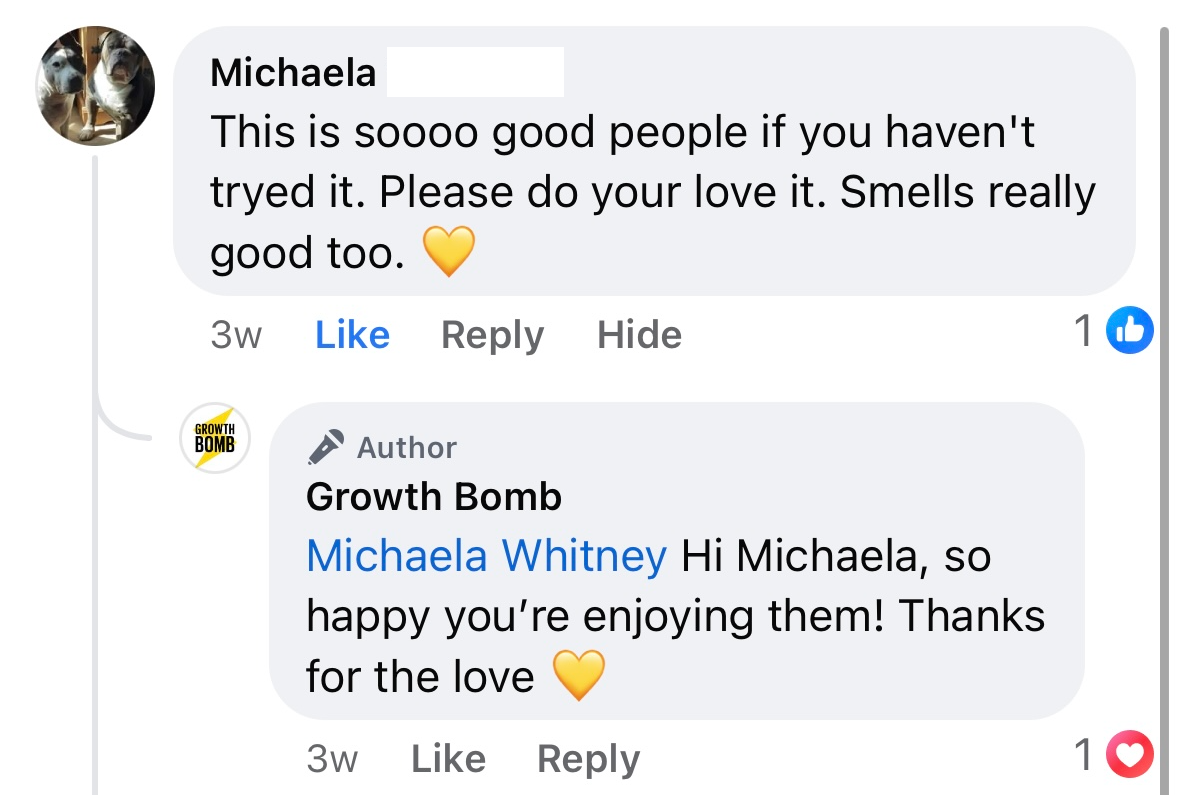Click the Author microphone badge icon

click(x=326, y=447)
